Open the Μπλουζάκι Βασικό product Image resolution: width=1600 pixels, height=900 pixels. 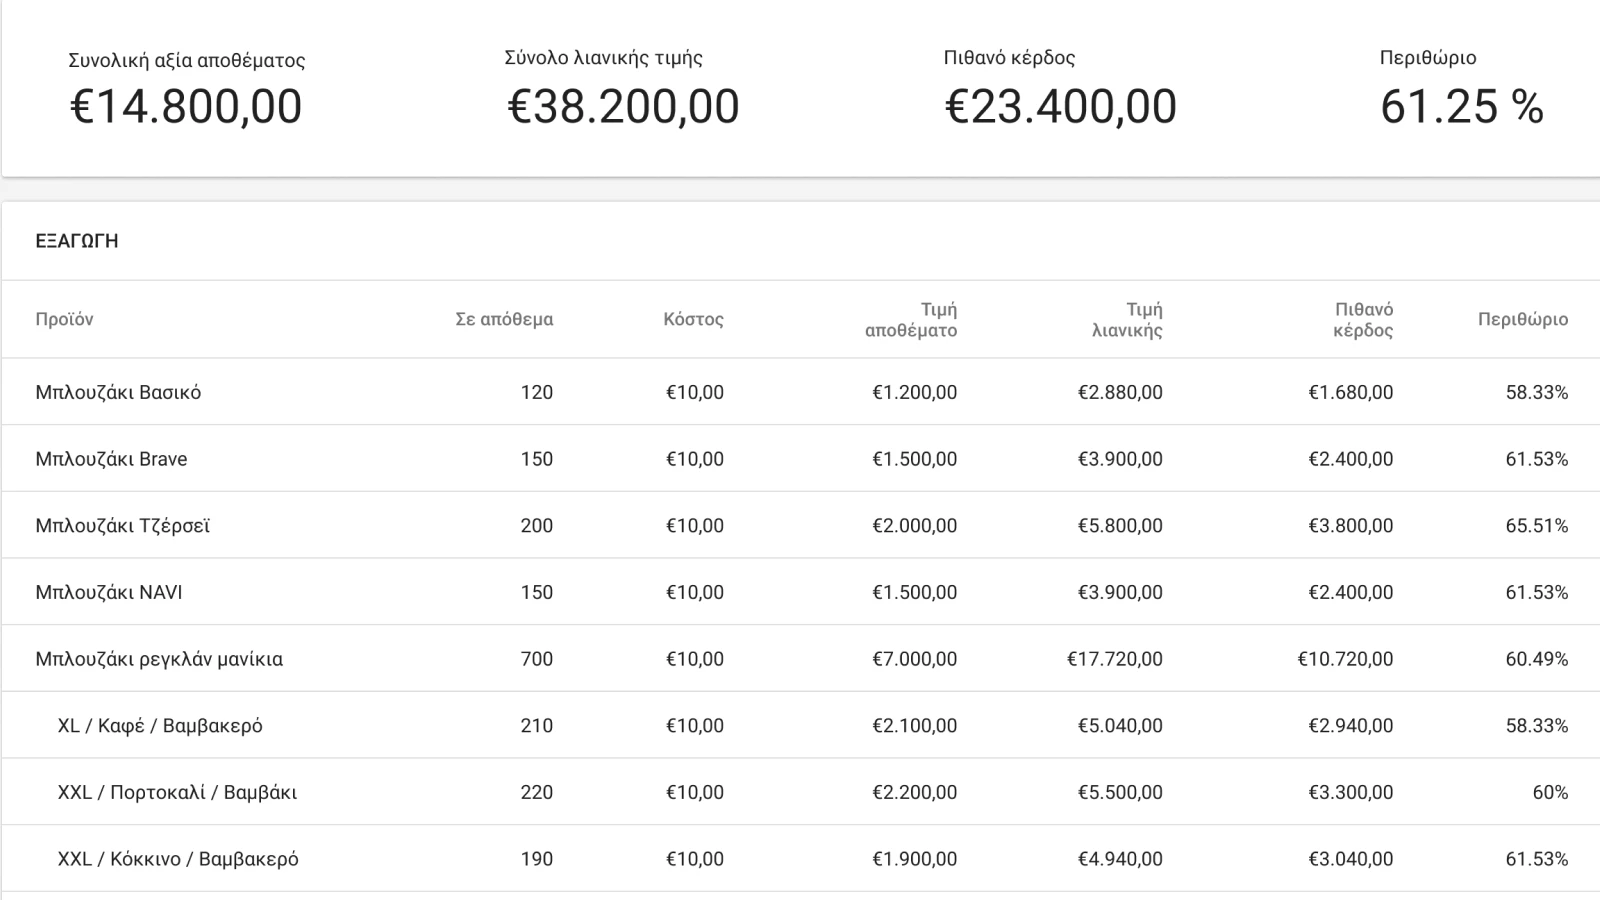click(118, 392)
